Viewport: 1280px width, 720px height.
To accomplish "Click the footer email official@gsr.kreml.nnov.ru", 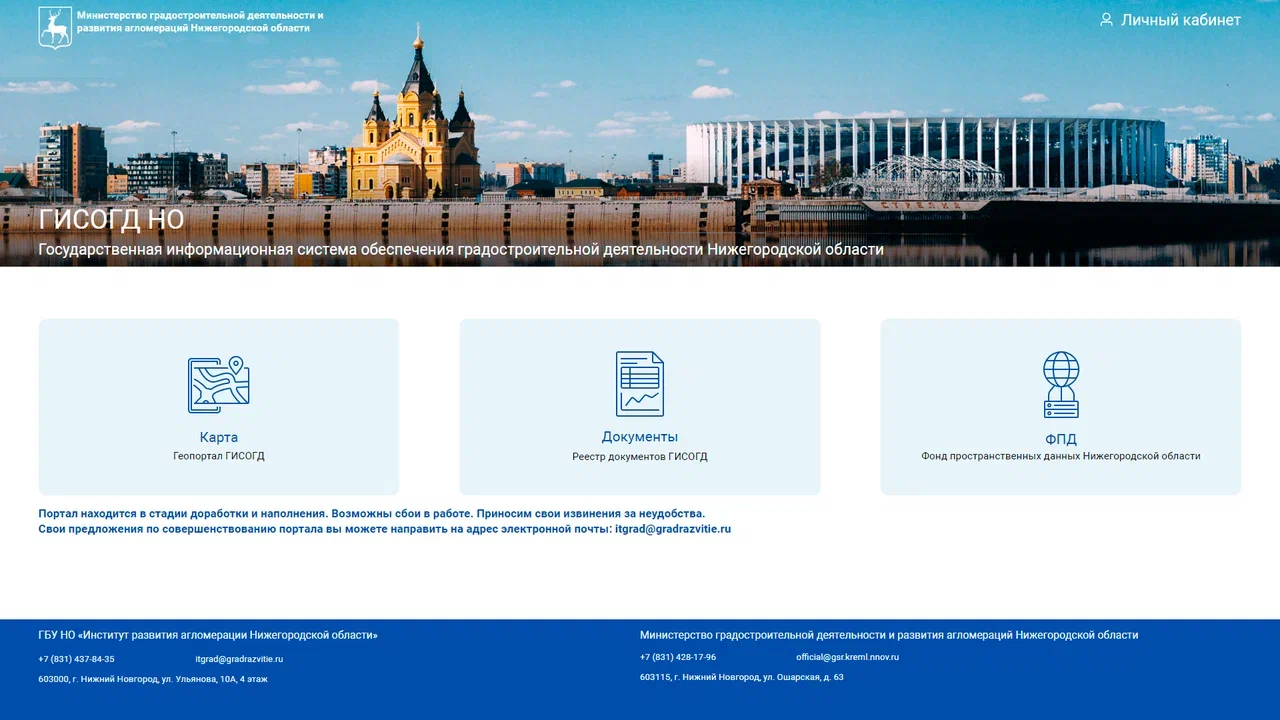I will click(847, 657).
